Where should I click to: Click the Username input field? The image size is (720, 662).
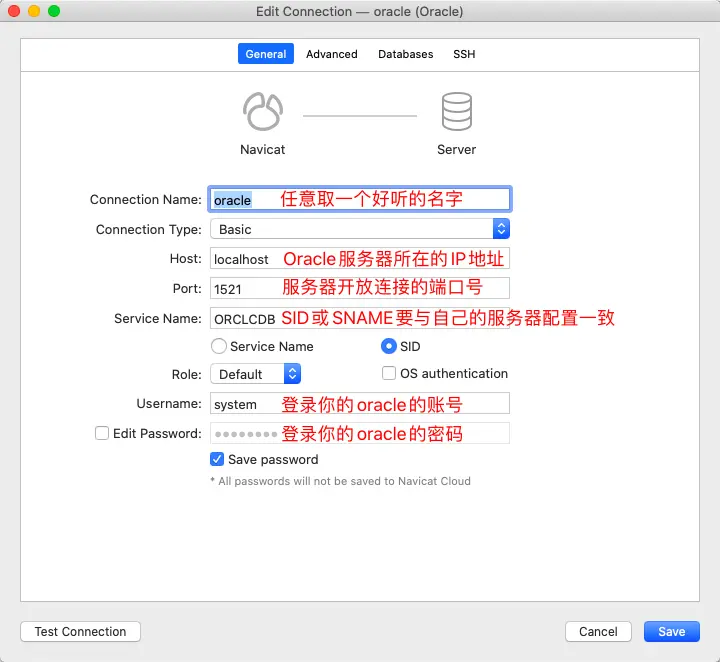click(360, 404)
